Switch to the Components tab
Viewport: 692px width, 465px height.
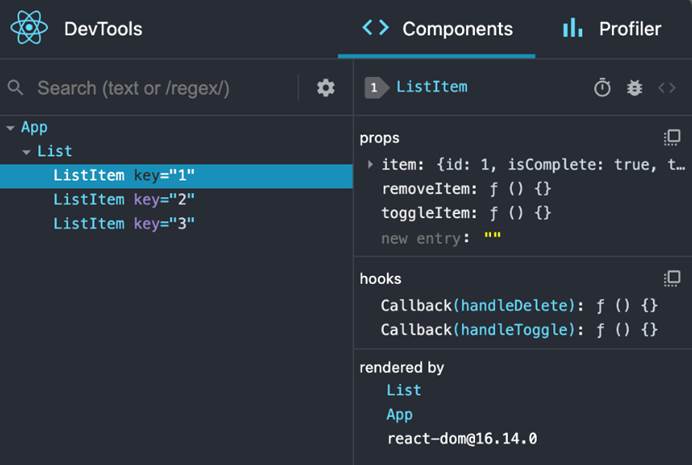(x=437, y=29)
